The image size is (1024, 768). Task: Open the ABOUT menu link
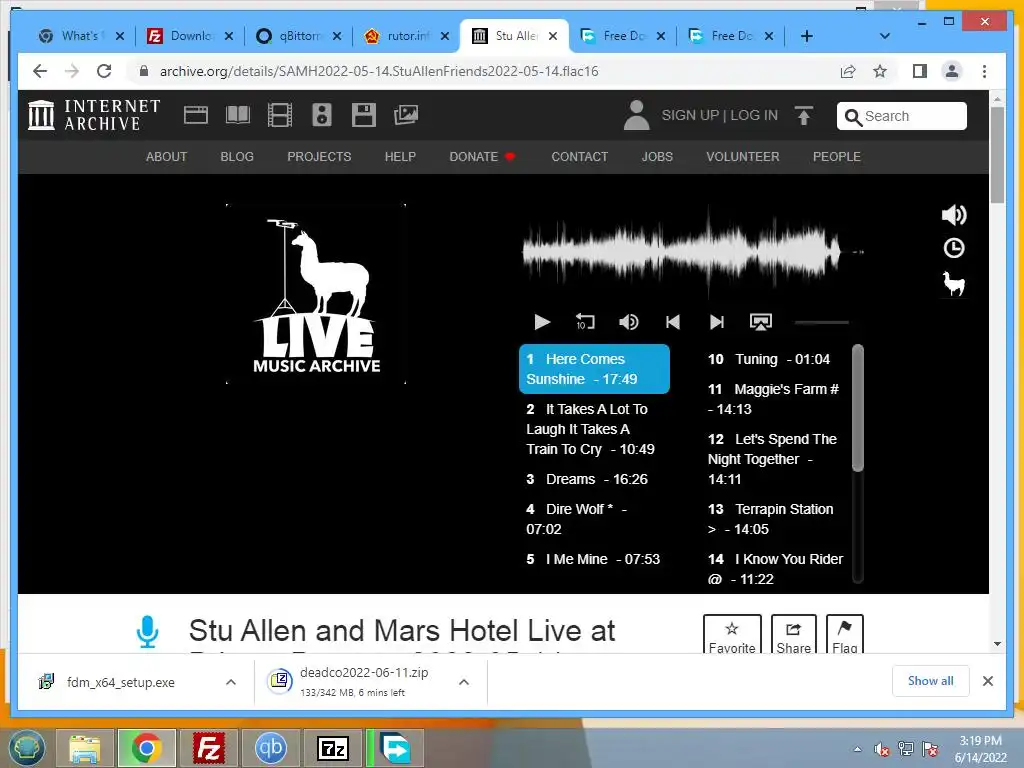[x=167, y=157]
